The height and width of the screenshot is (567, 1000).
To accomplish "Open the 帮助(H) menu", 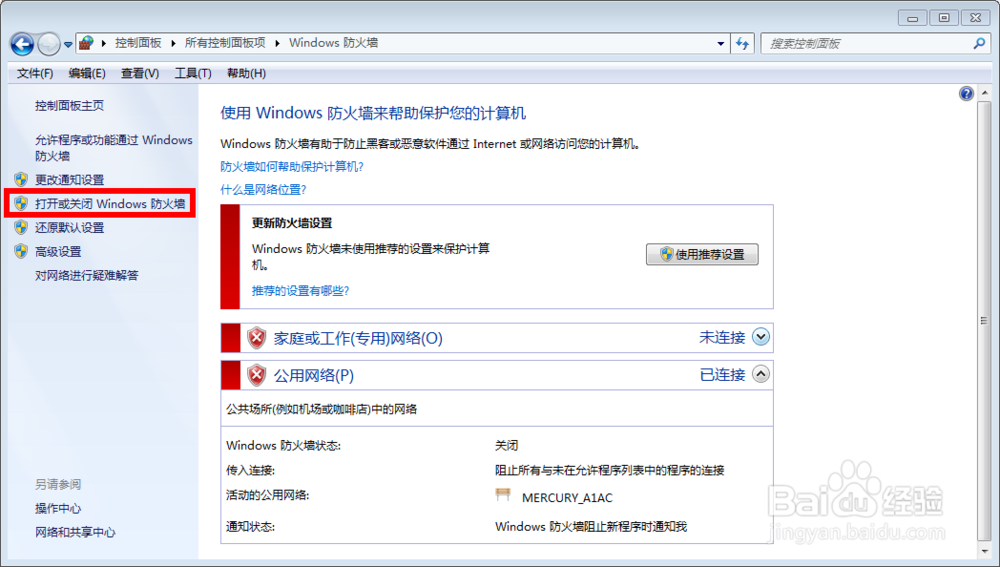I will (x=246, y=73).
